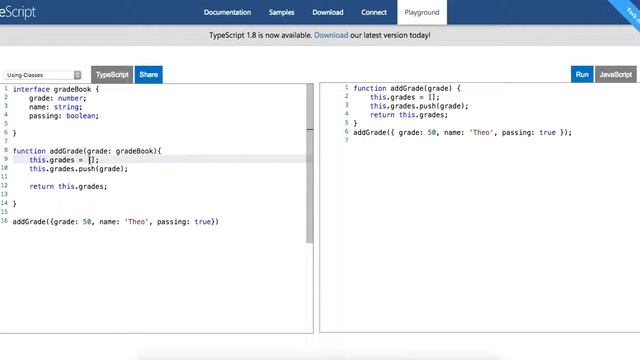
Task: Click the addGrade call in JavaScript output
Action: tap(462, 133)
